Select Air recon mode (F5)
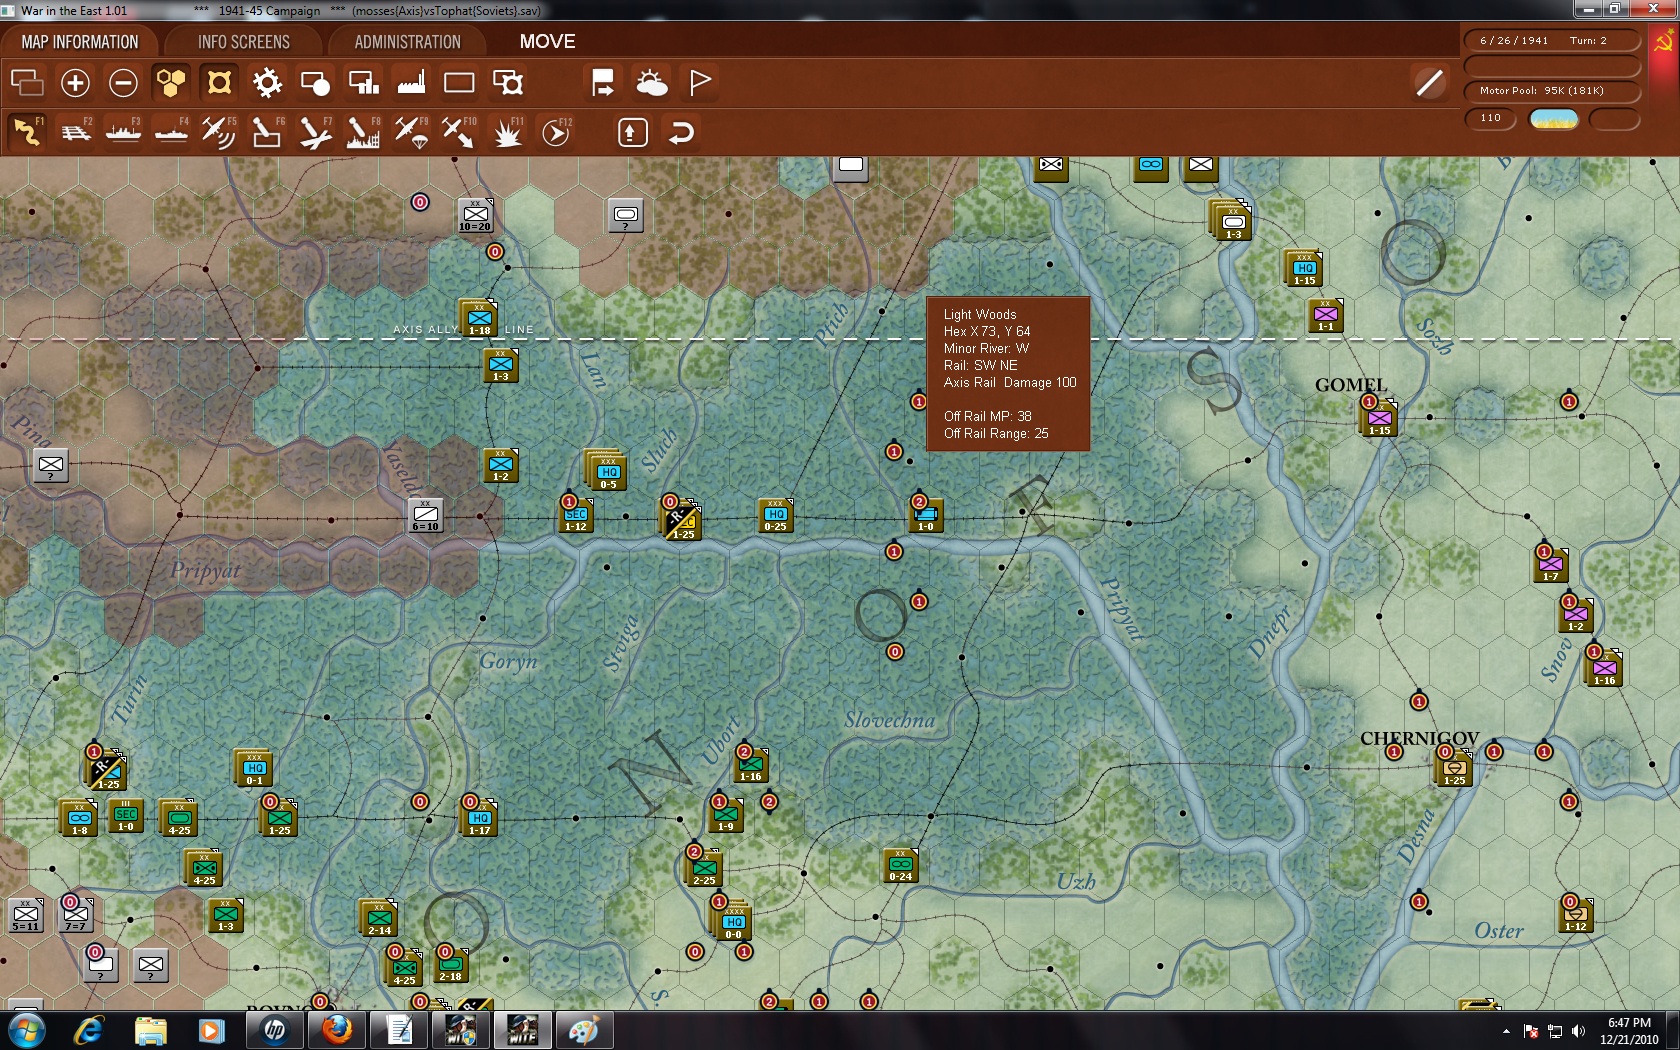Screen dimensions: 1680x1050 point(219,132)
